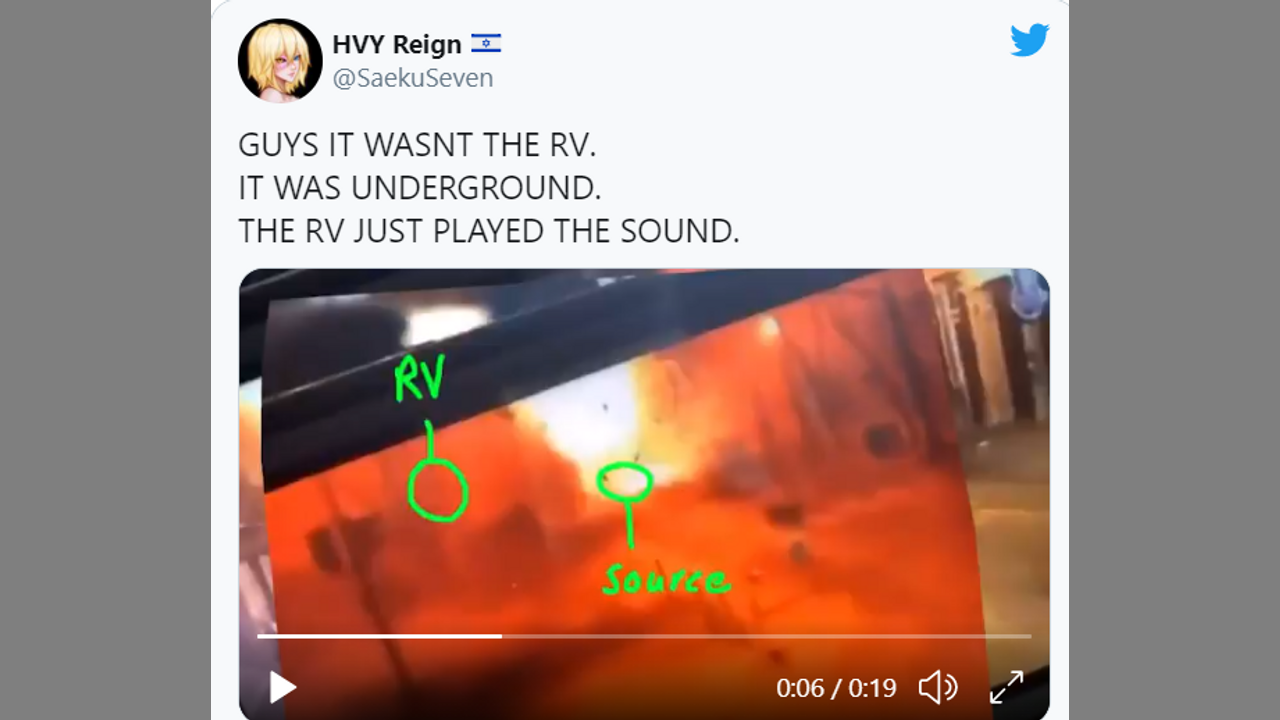The image size is (1280, 720).
Task: Click the Twitter bird logo
Action: (x=1029, y=40)
